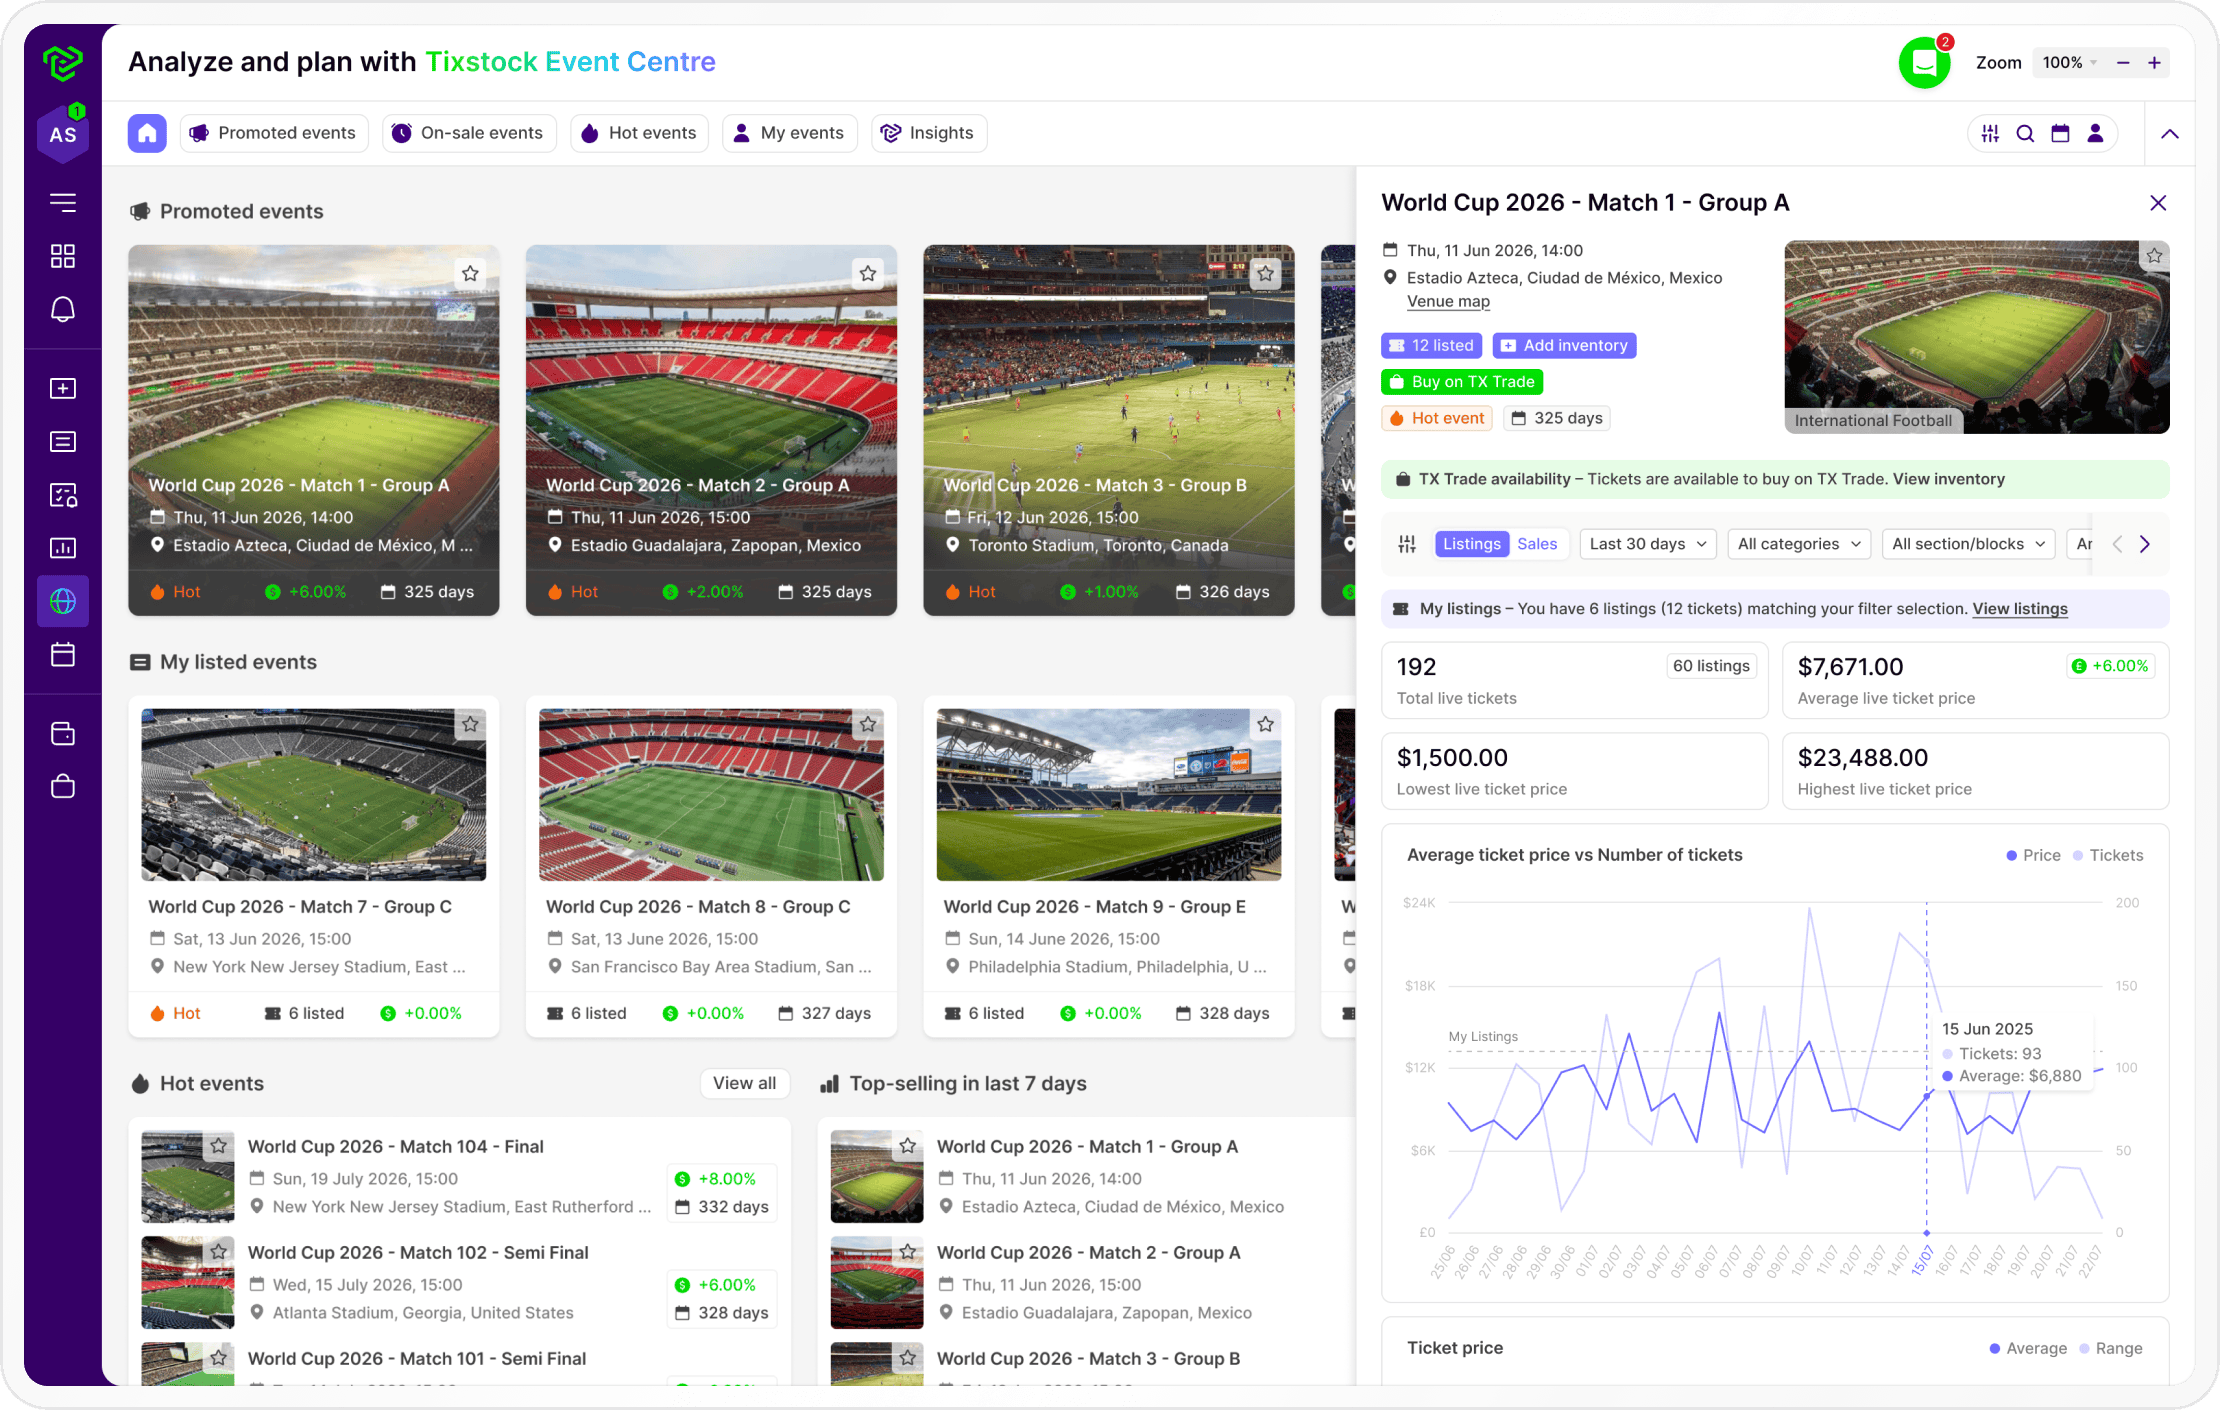Toggle Price series in chart legend
The image size is (2220, 1410).
coord(2033,855)
